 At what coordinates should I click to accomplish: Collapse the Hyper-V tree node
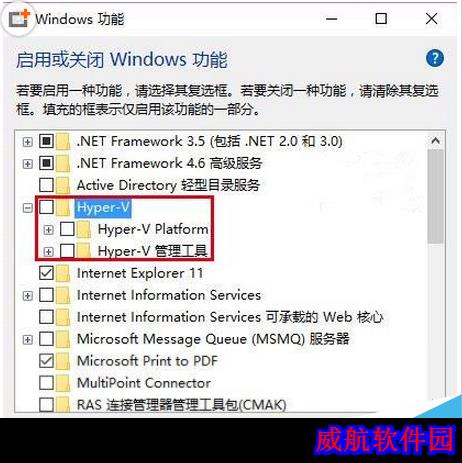point(28,208)
